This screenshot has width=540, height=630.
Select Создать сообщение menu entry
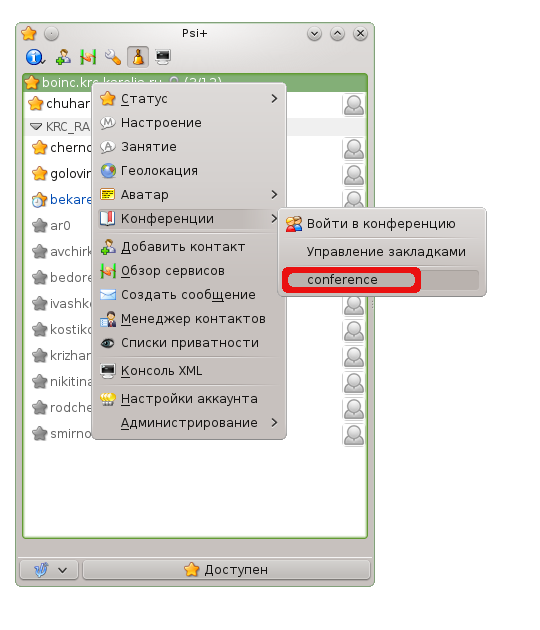189,295
